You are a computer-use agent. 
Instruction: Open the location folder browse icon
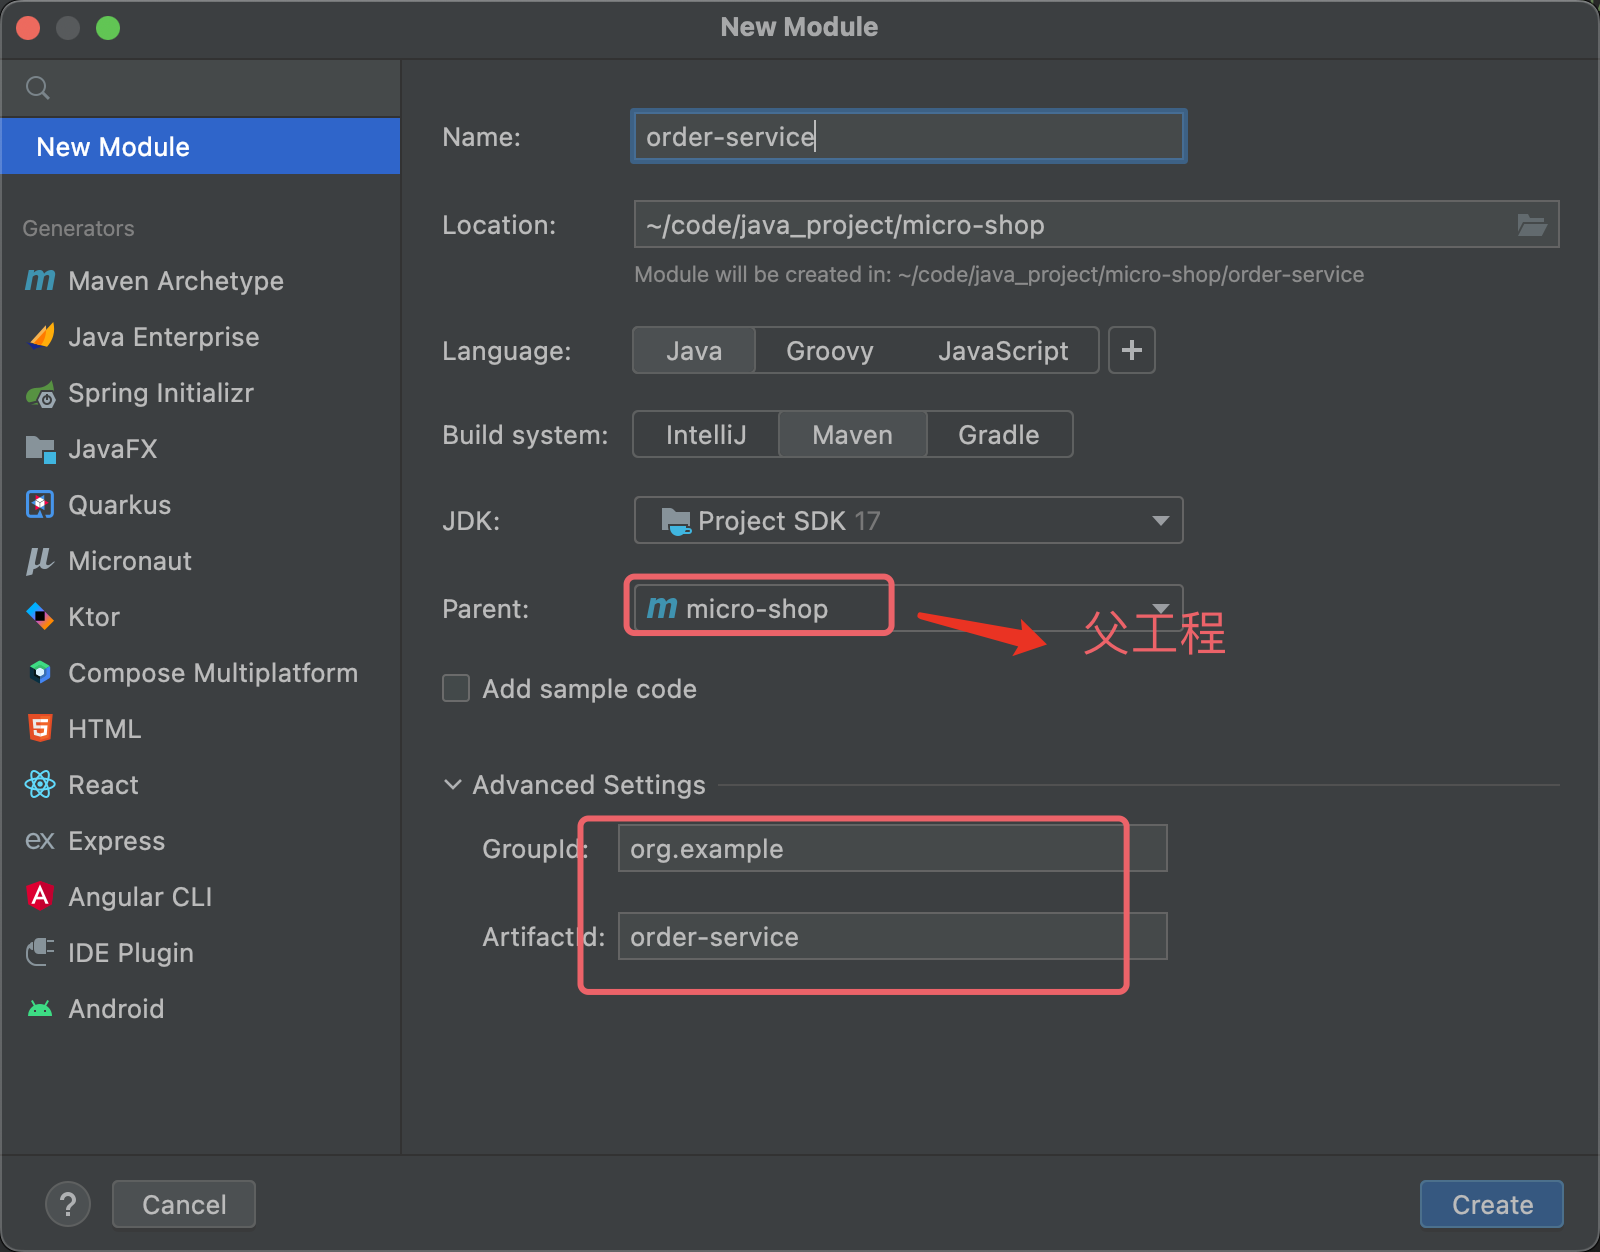[1532, 225]
